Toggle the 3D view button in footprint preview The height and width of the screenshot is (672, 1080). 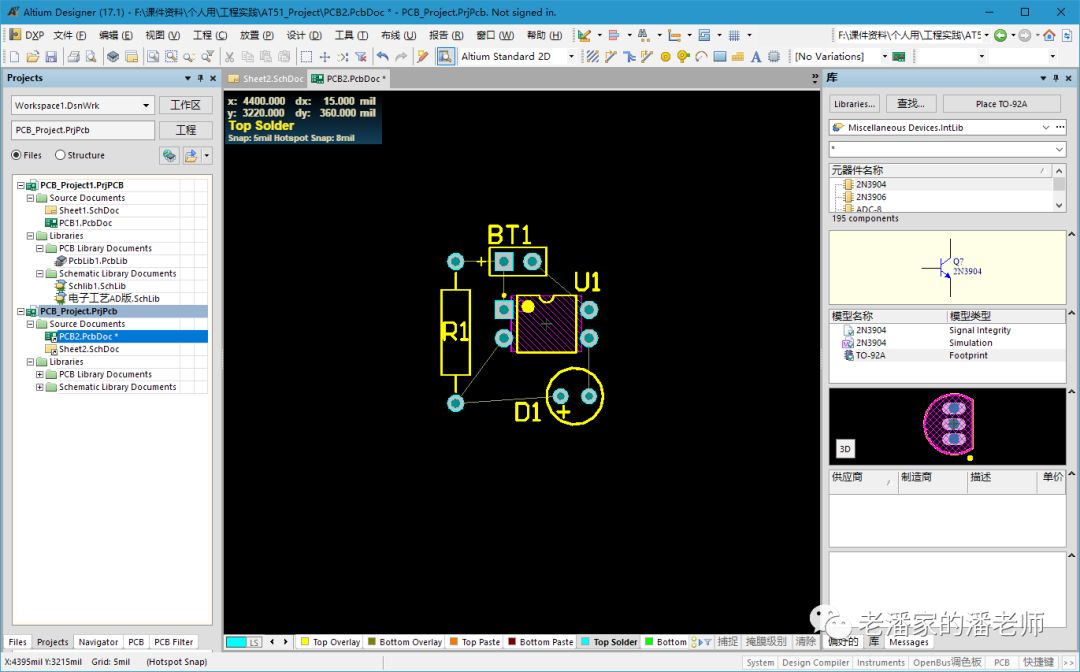(845, 449)
